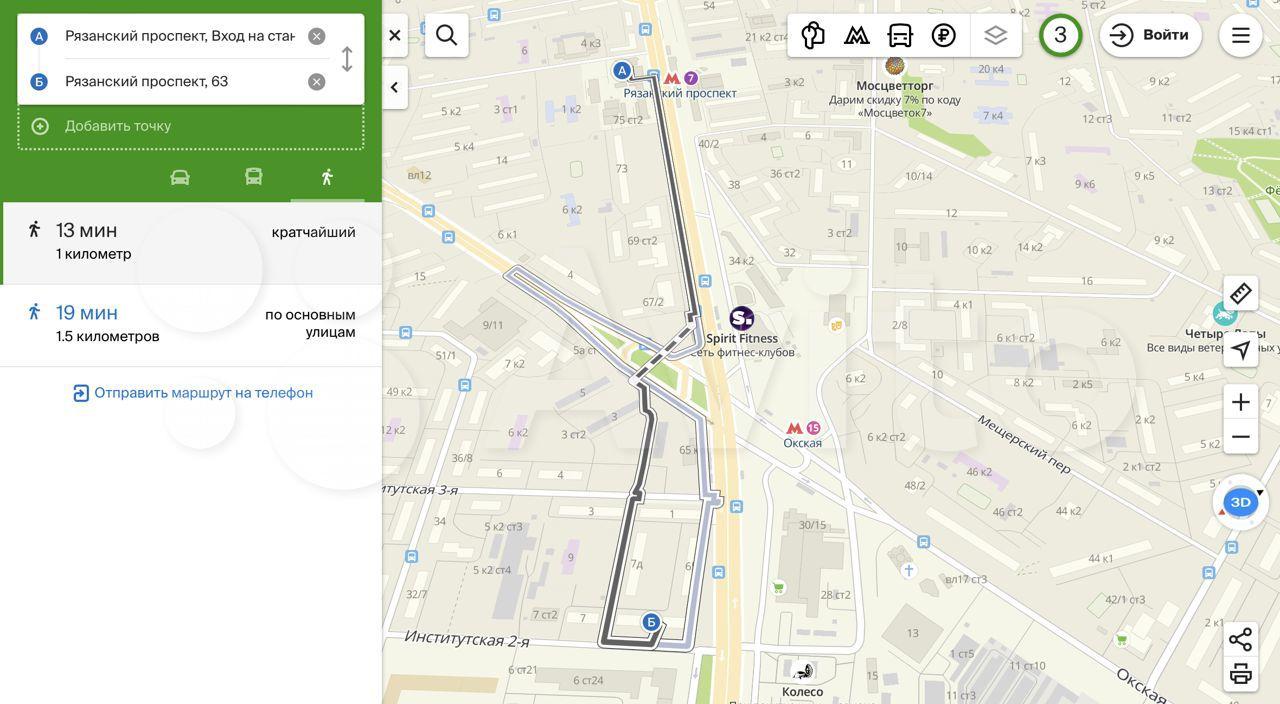Viewport: 1280px width, 704px height.
Task: Open the map layers selector
Action: [995, 35]
